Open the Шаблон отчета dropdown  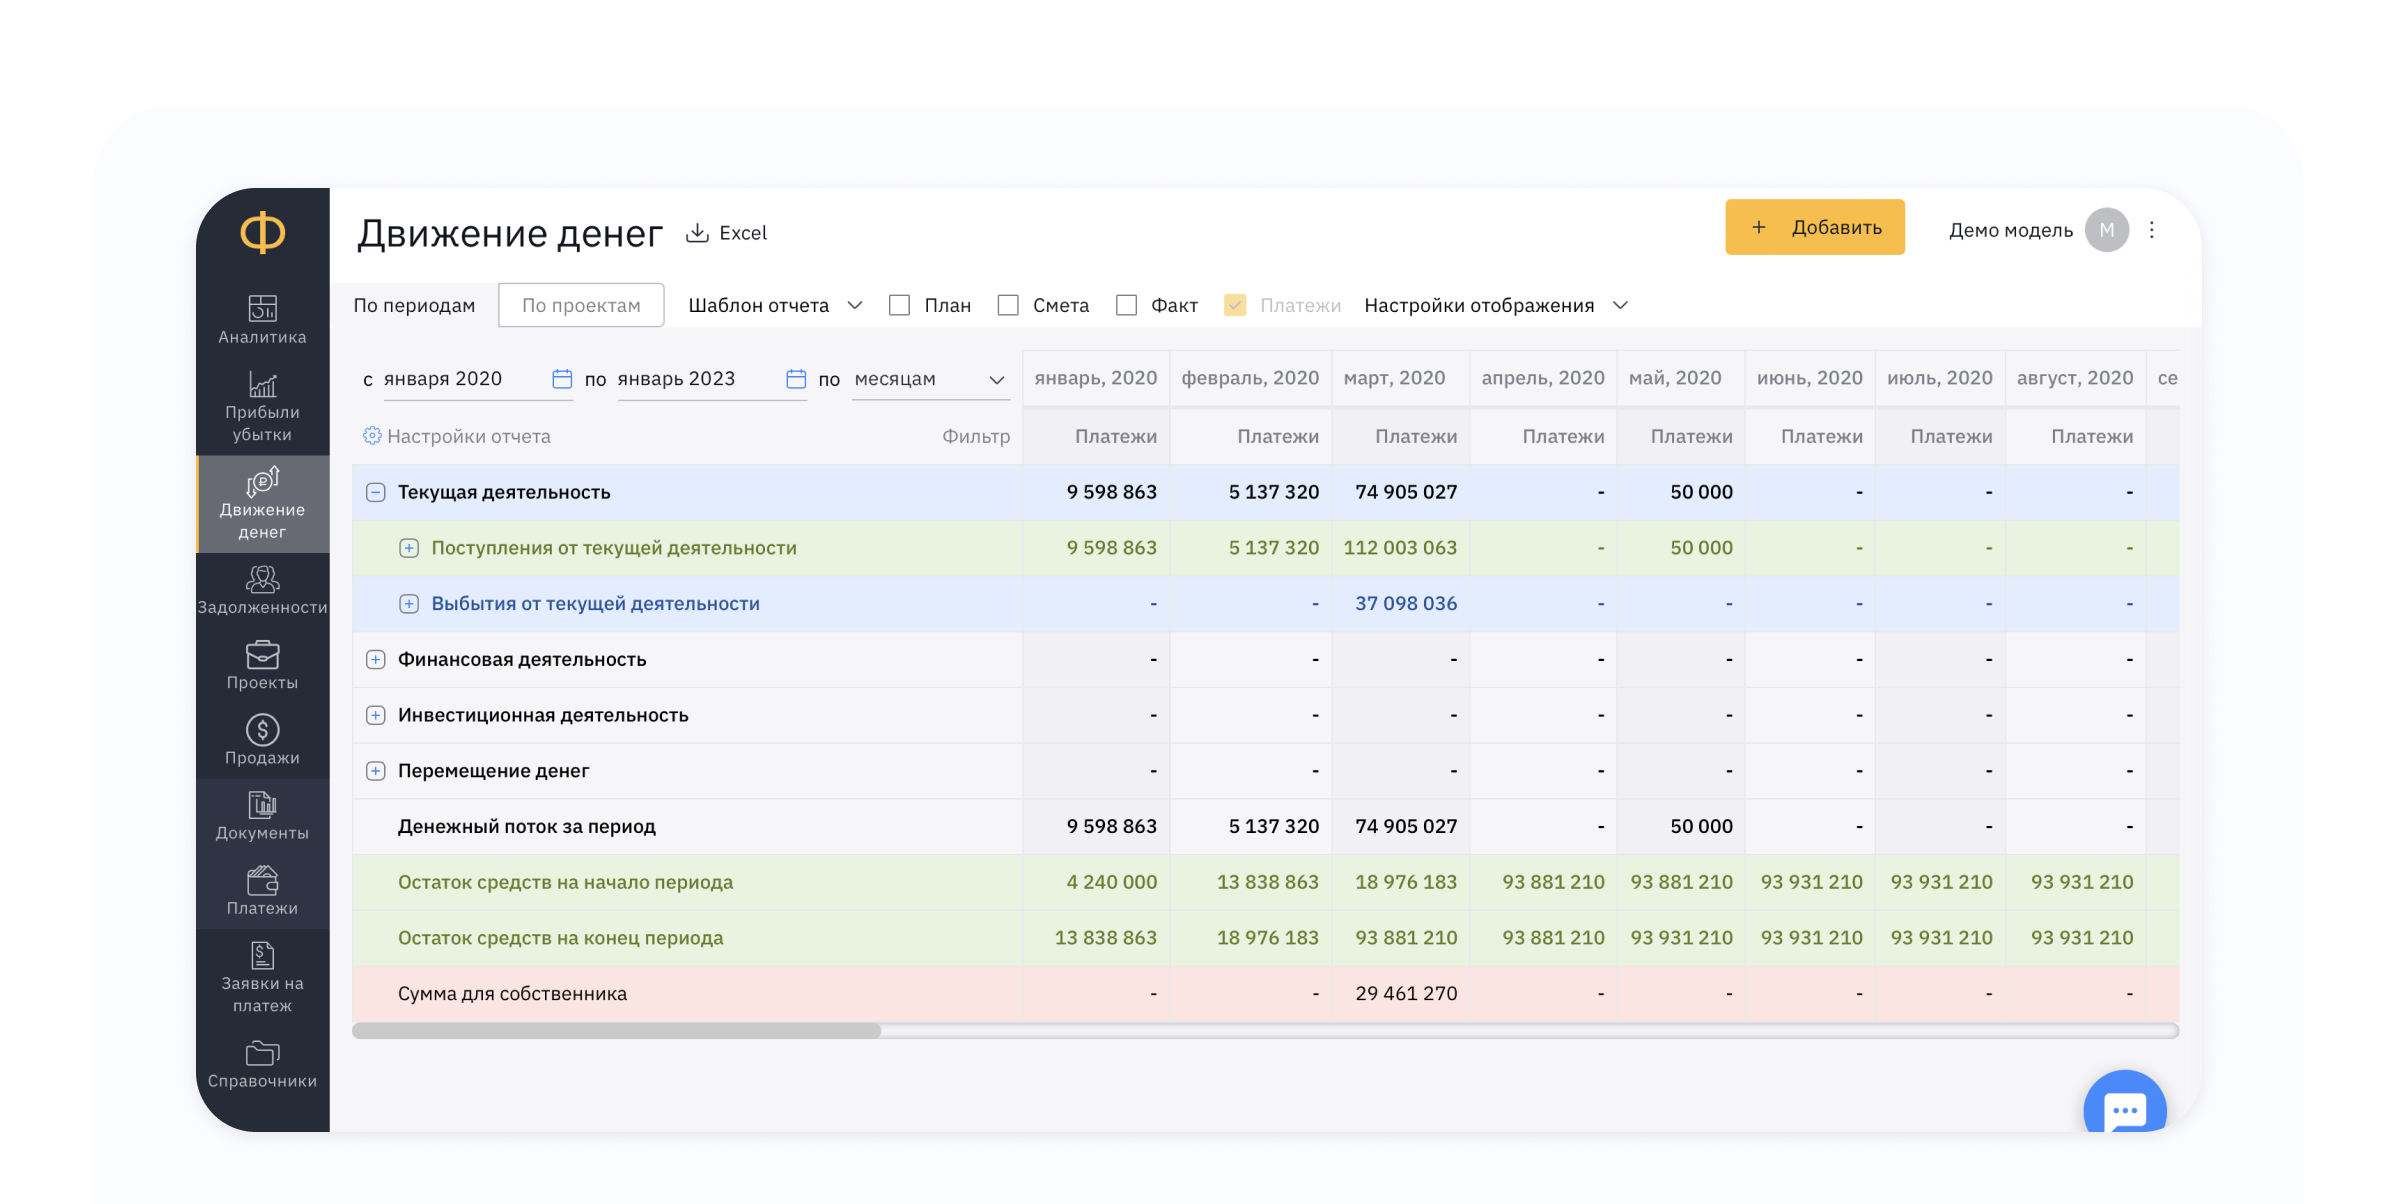pos(775,305)
